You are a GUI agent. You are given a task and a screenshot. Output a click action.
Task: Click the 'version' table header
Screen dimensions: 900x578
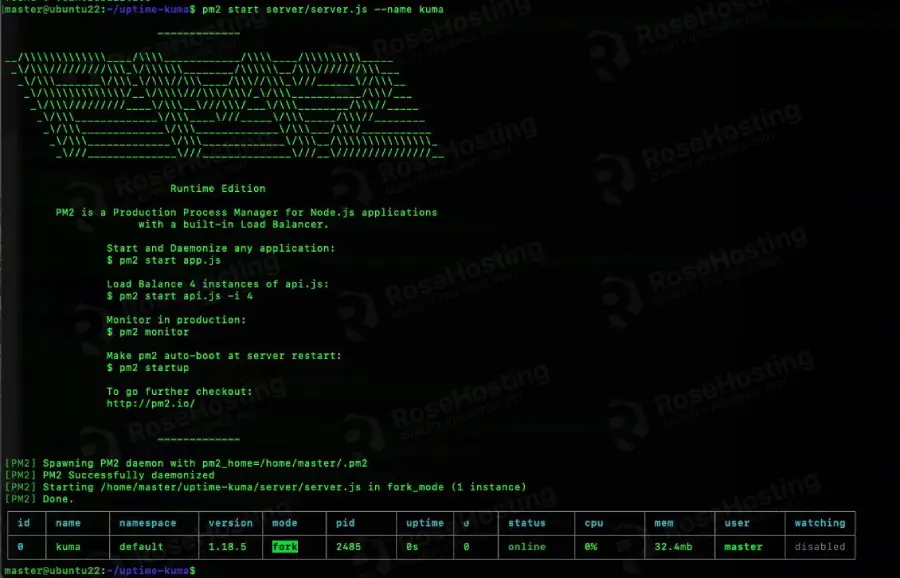230,523
